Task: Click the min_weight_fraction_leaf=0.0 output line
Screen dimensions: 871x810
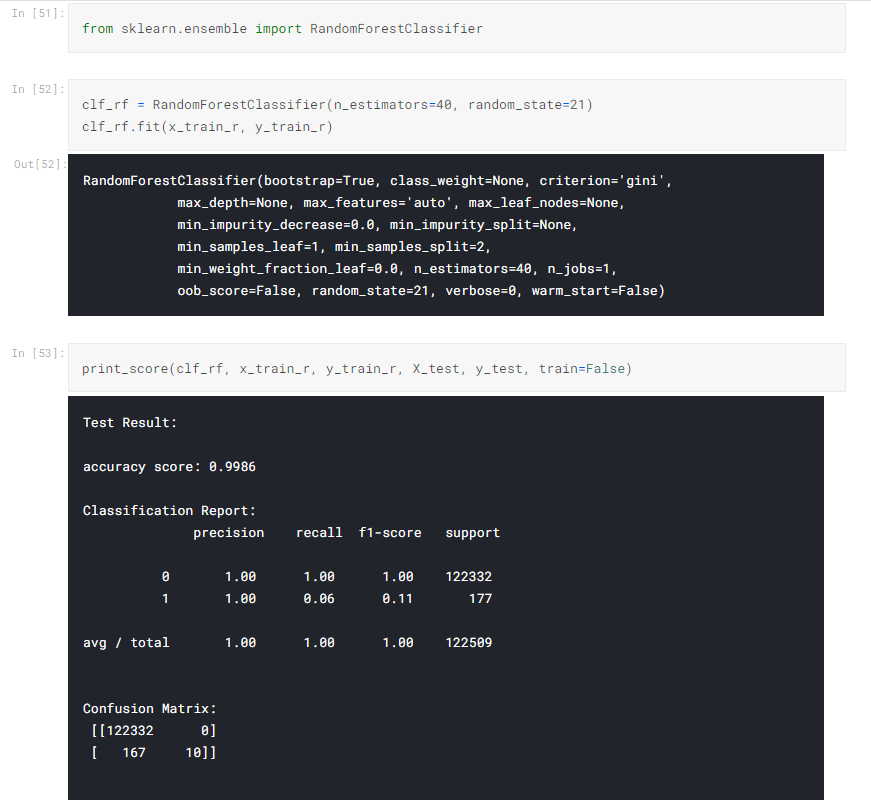Action: [x=397, y=269]
